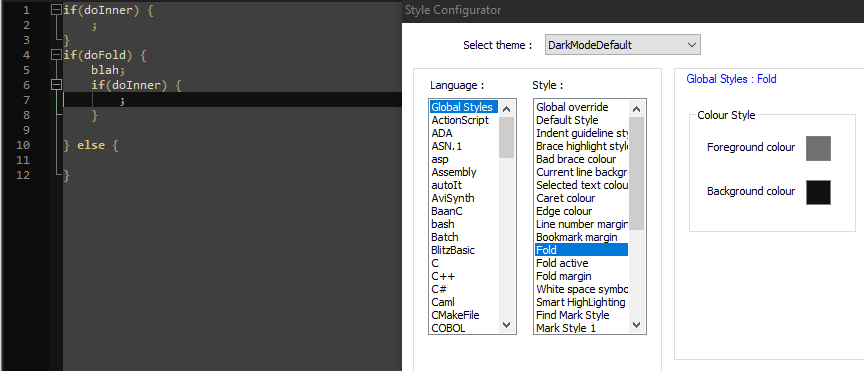Choose Indent guideline style
The image size is (864, 371).
[x=581, y=133]
